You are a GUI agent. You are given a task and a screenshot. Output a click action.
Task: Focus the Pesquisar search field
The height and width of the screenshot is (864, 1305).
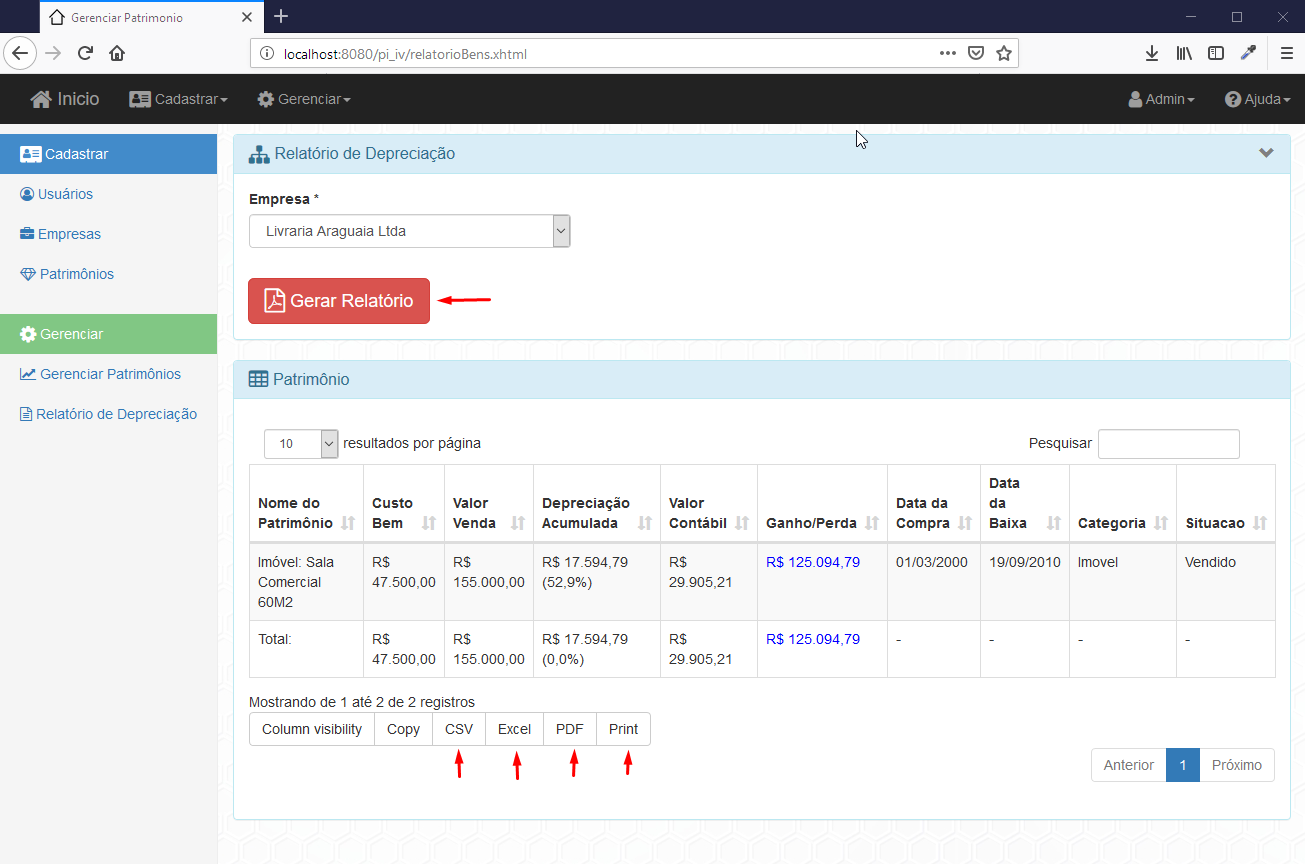(1168, 444)
